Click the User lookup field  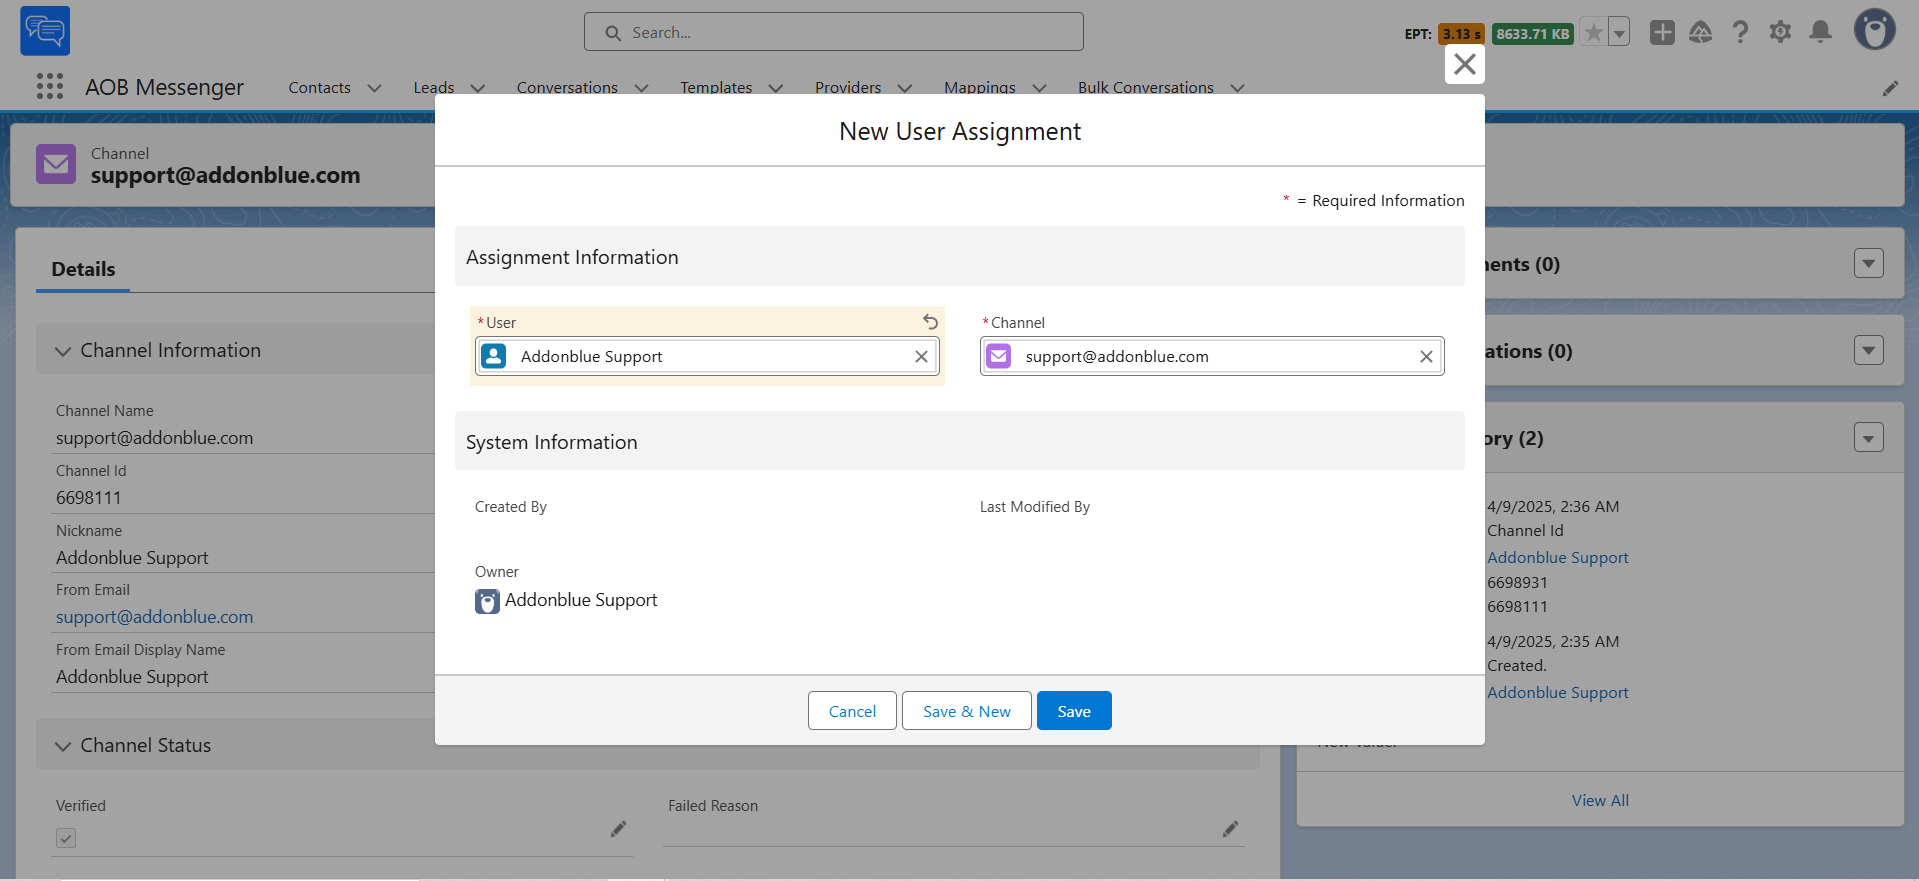[x=707, y=357]
